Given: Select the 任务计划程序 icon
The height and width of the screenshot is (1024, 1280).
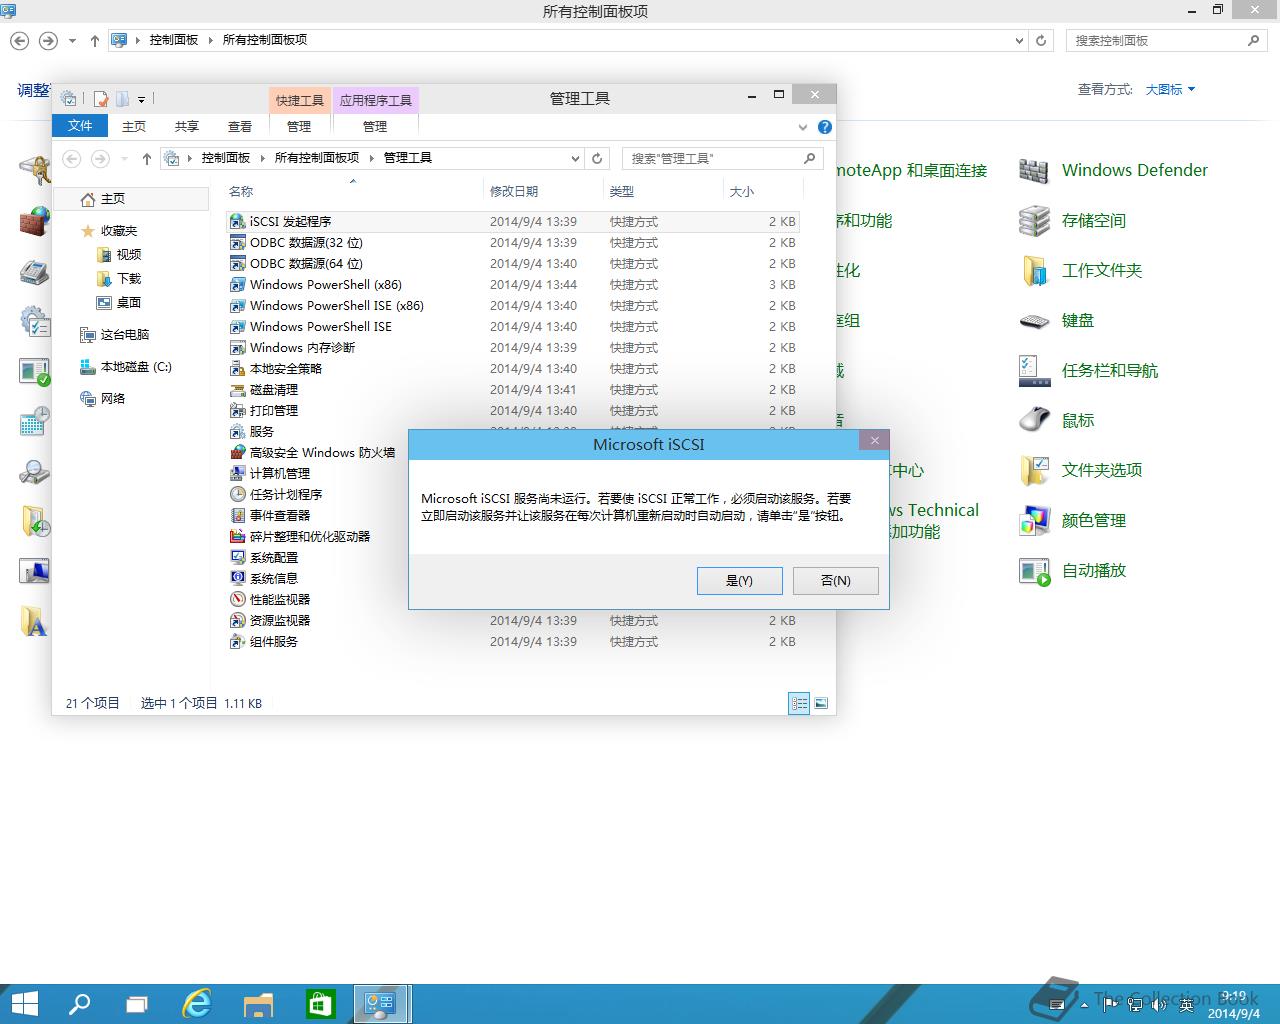Looking at the screenshot, I should pyautogui.click(x=238, y=494).
